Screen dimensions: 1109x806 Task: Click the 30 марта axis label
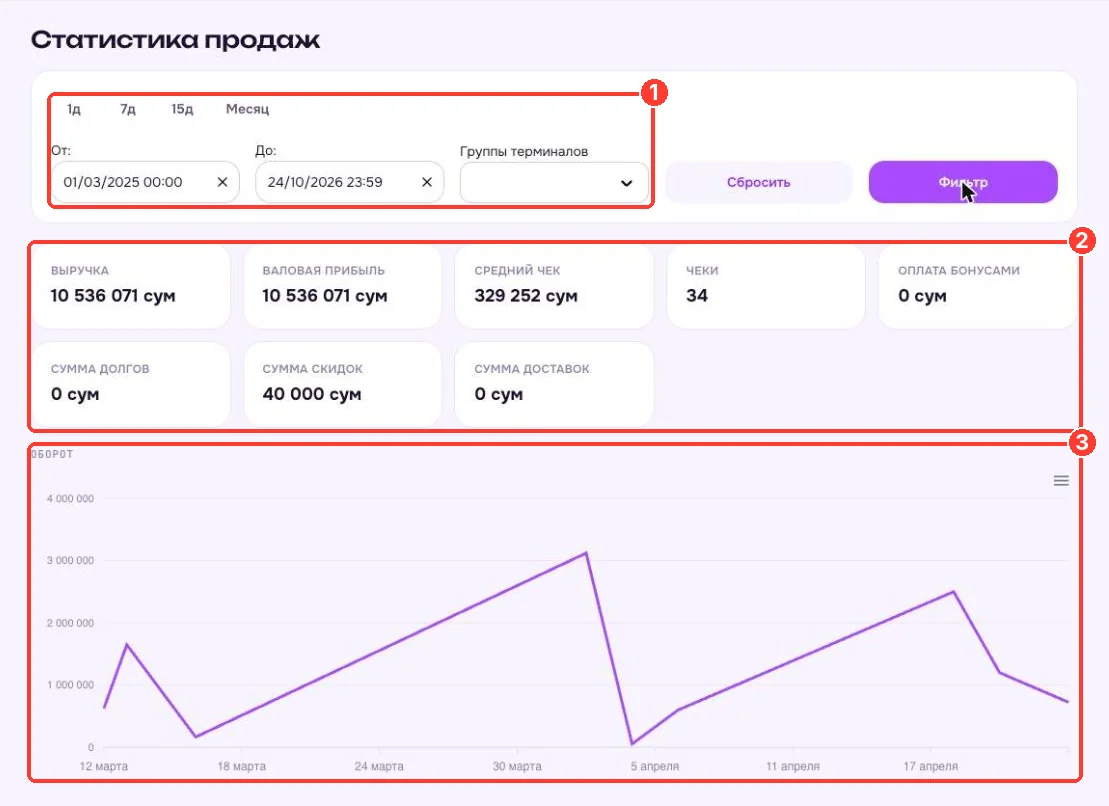point(517,766)
